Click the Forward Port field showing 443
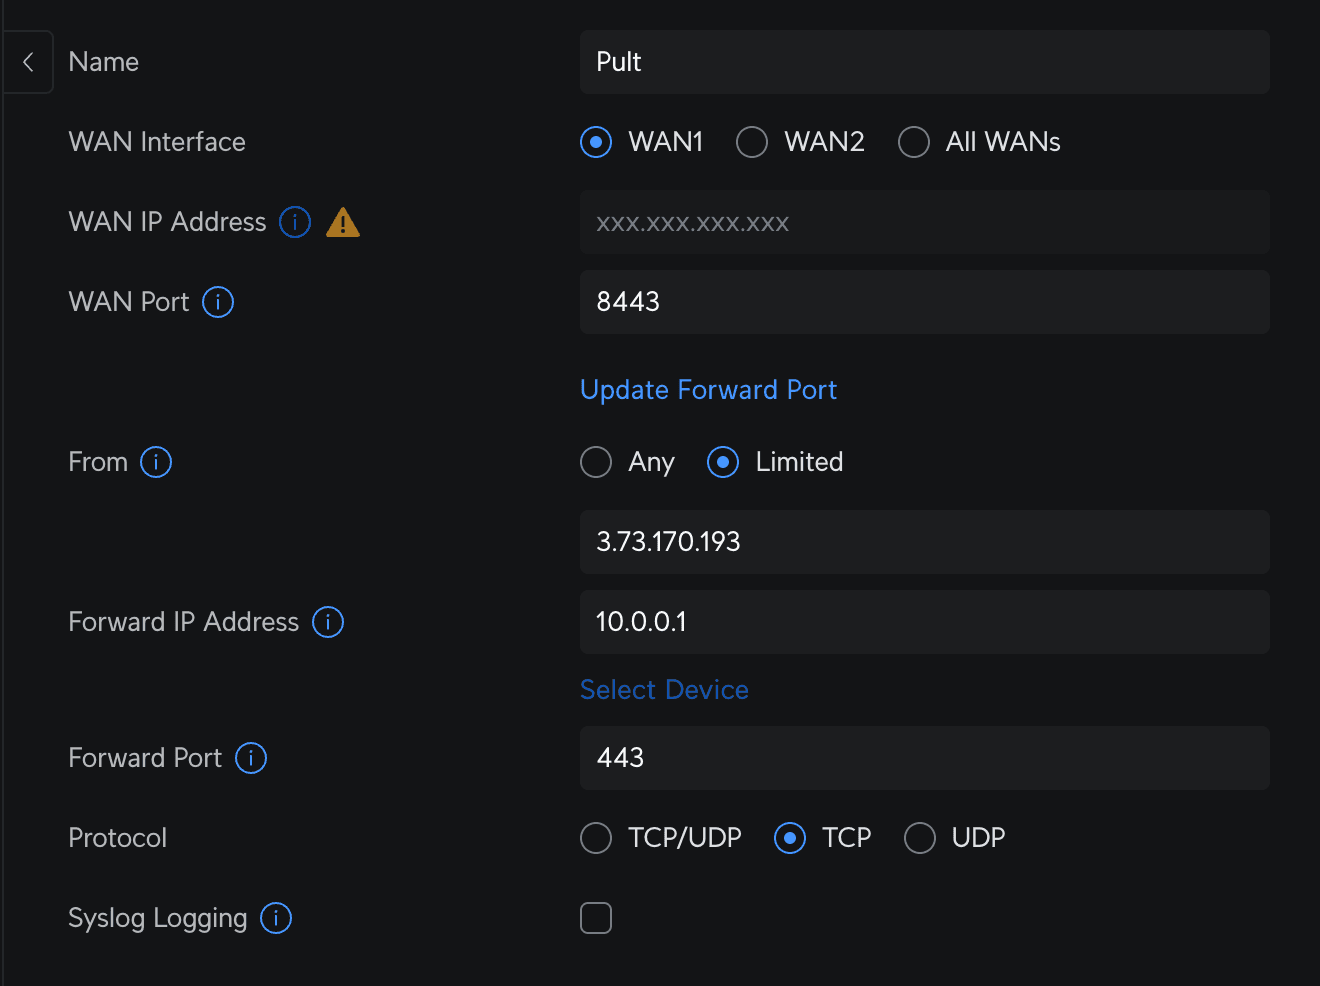Screen dimensions: 1320x986 924,758
